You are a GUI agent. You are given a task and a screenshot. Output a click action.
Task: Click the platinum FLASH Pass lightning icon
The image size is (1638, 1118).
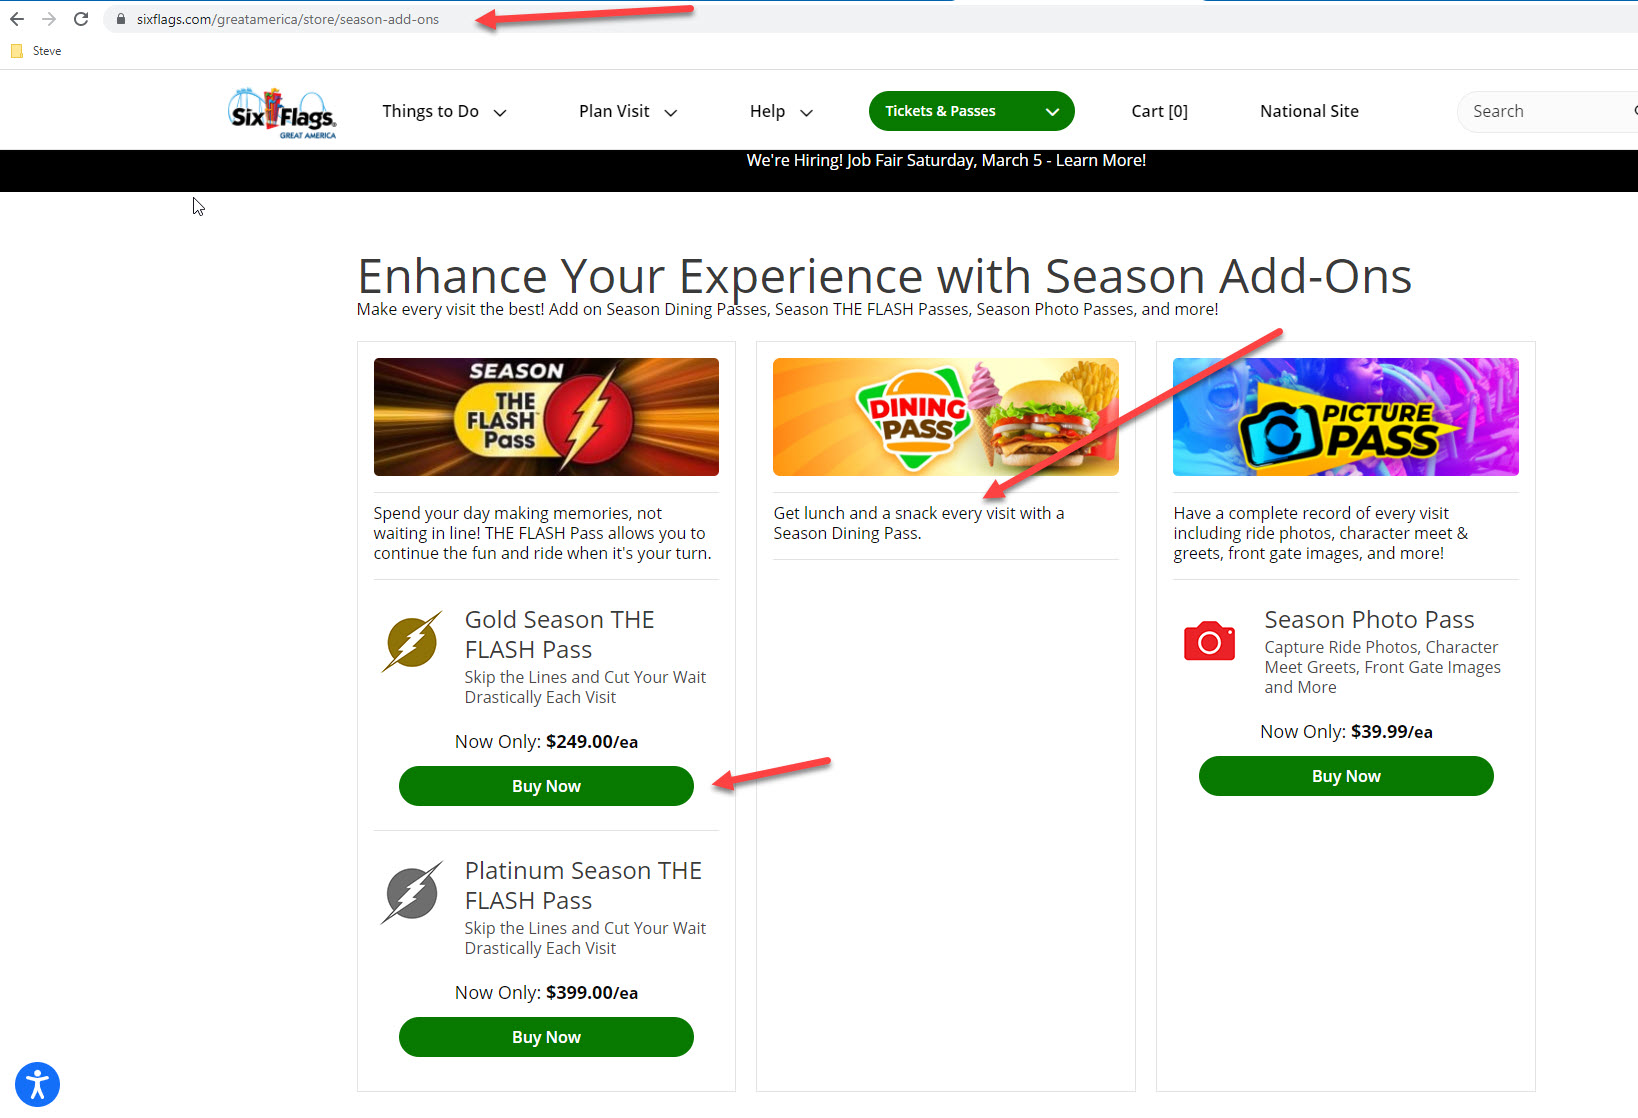pos(411,892)
